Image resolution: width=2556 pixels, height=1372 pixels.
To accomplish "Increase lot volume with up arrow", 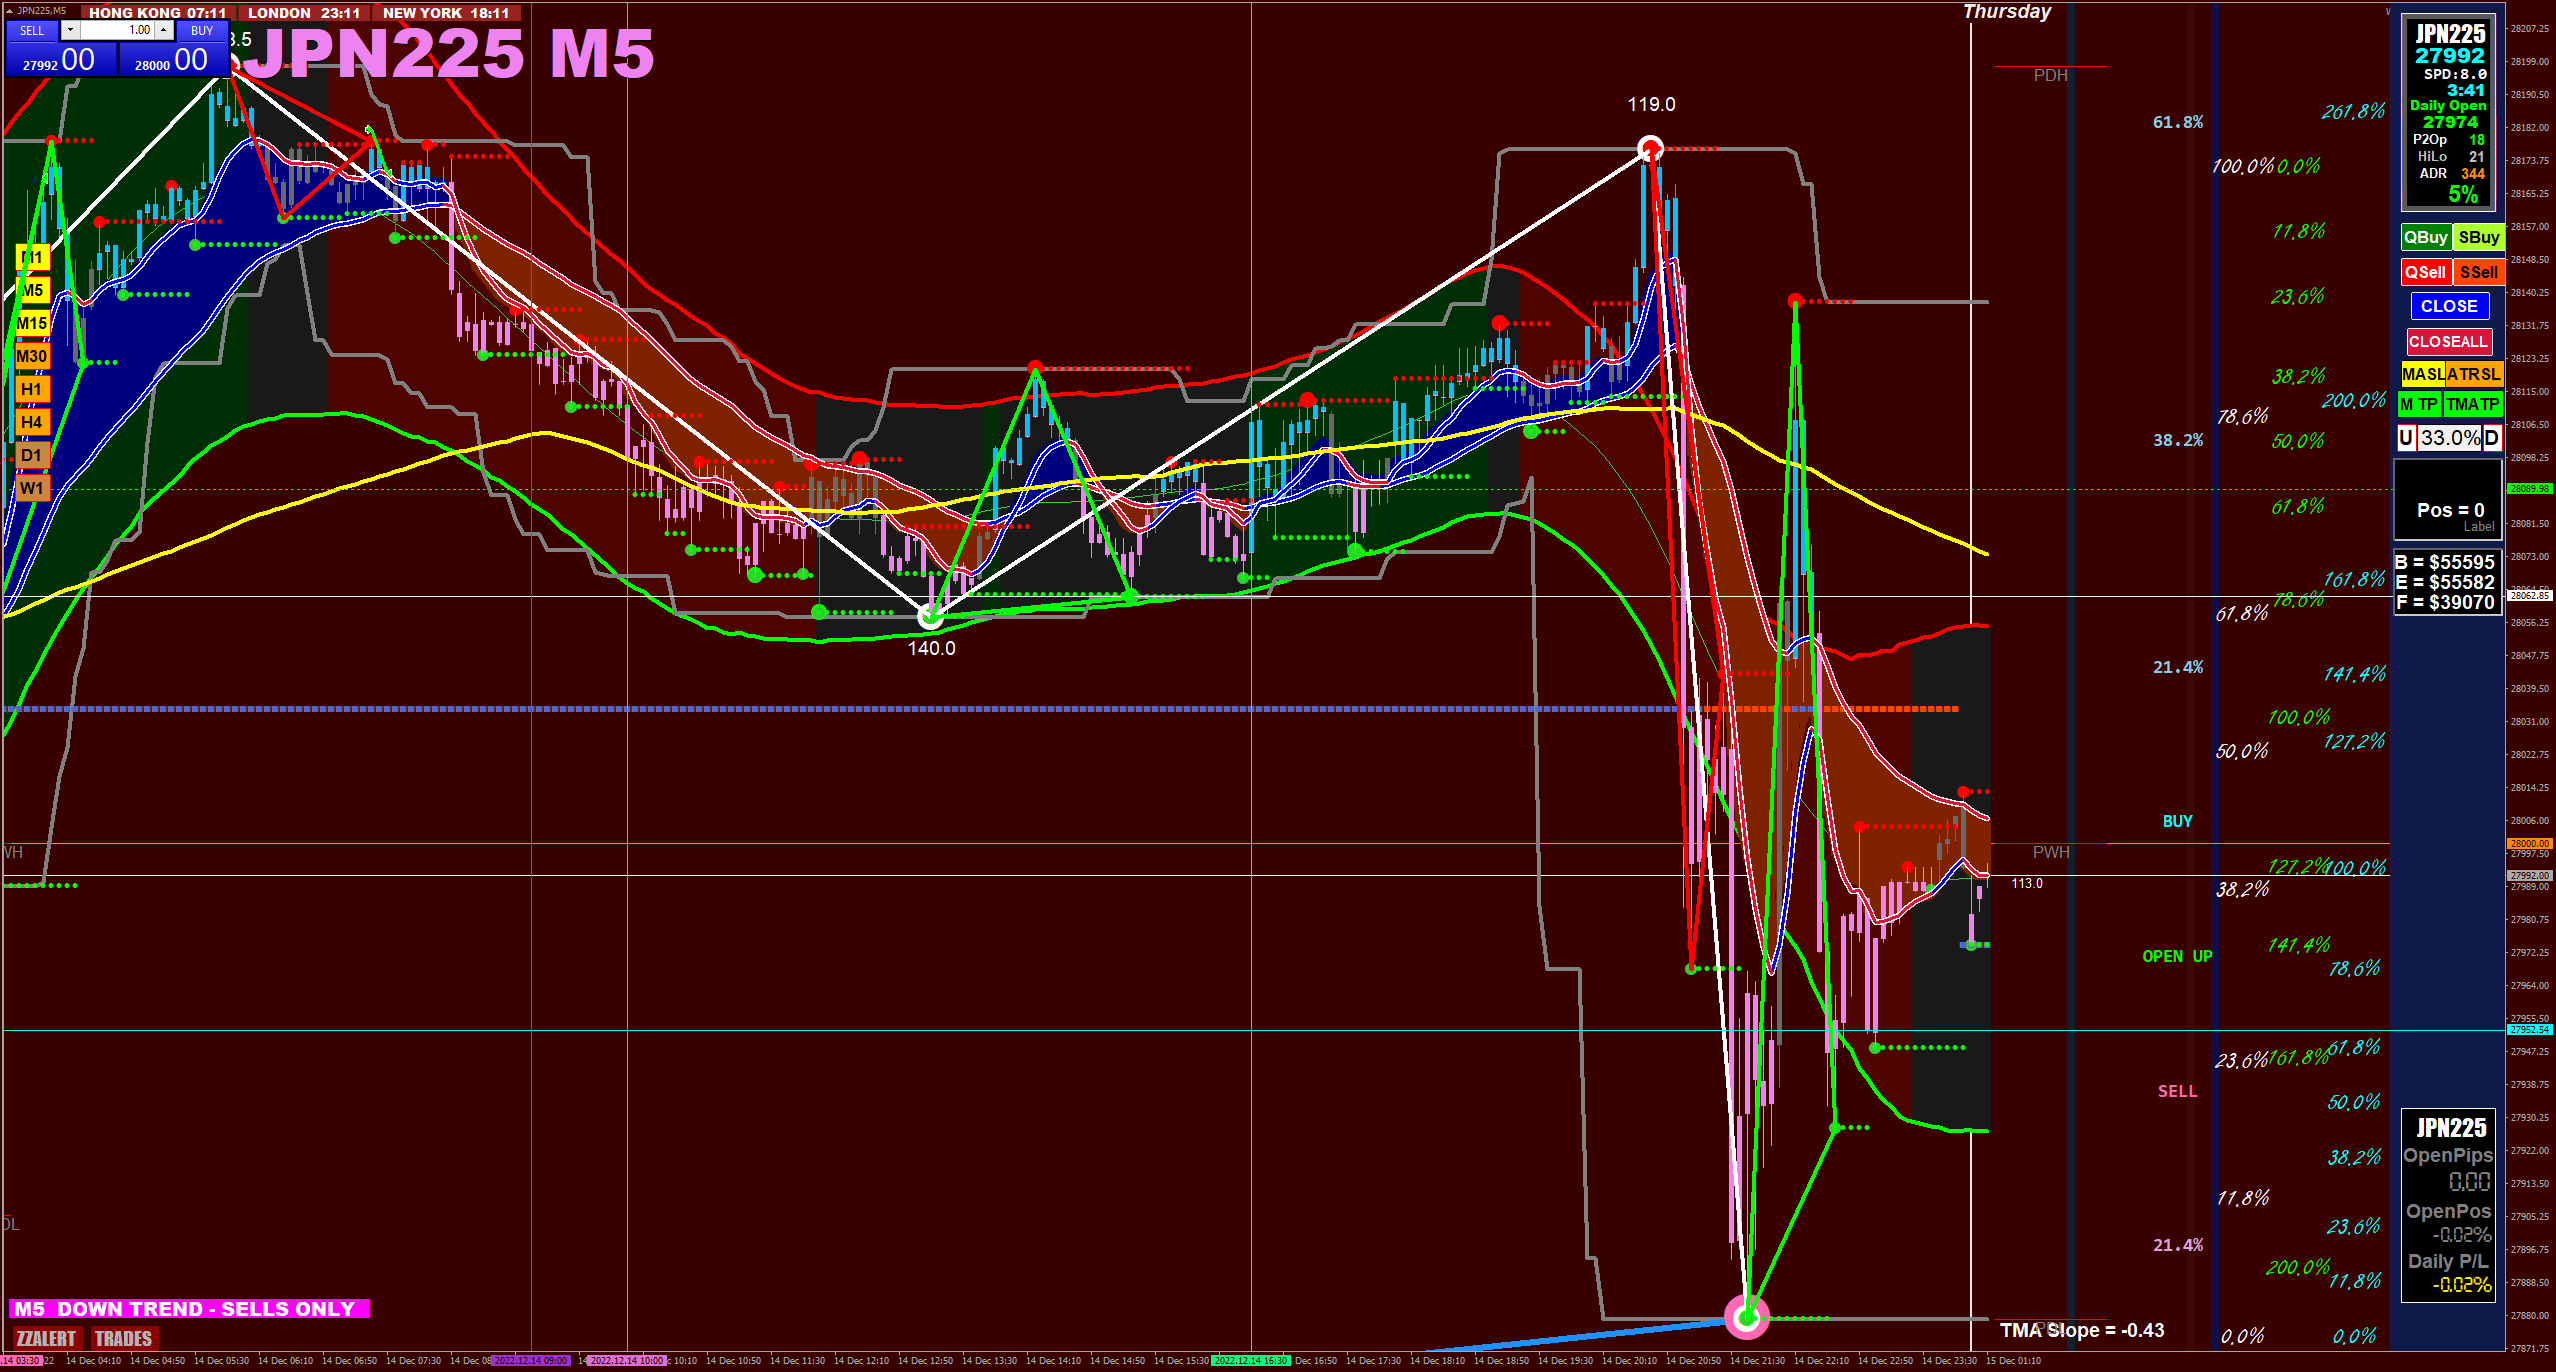I will click(164, 30).
